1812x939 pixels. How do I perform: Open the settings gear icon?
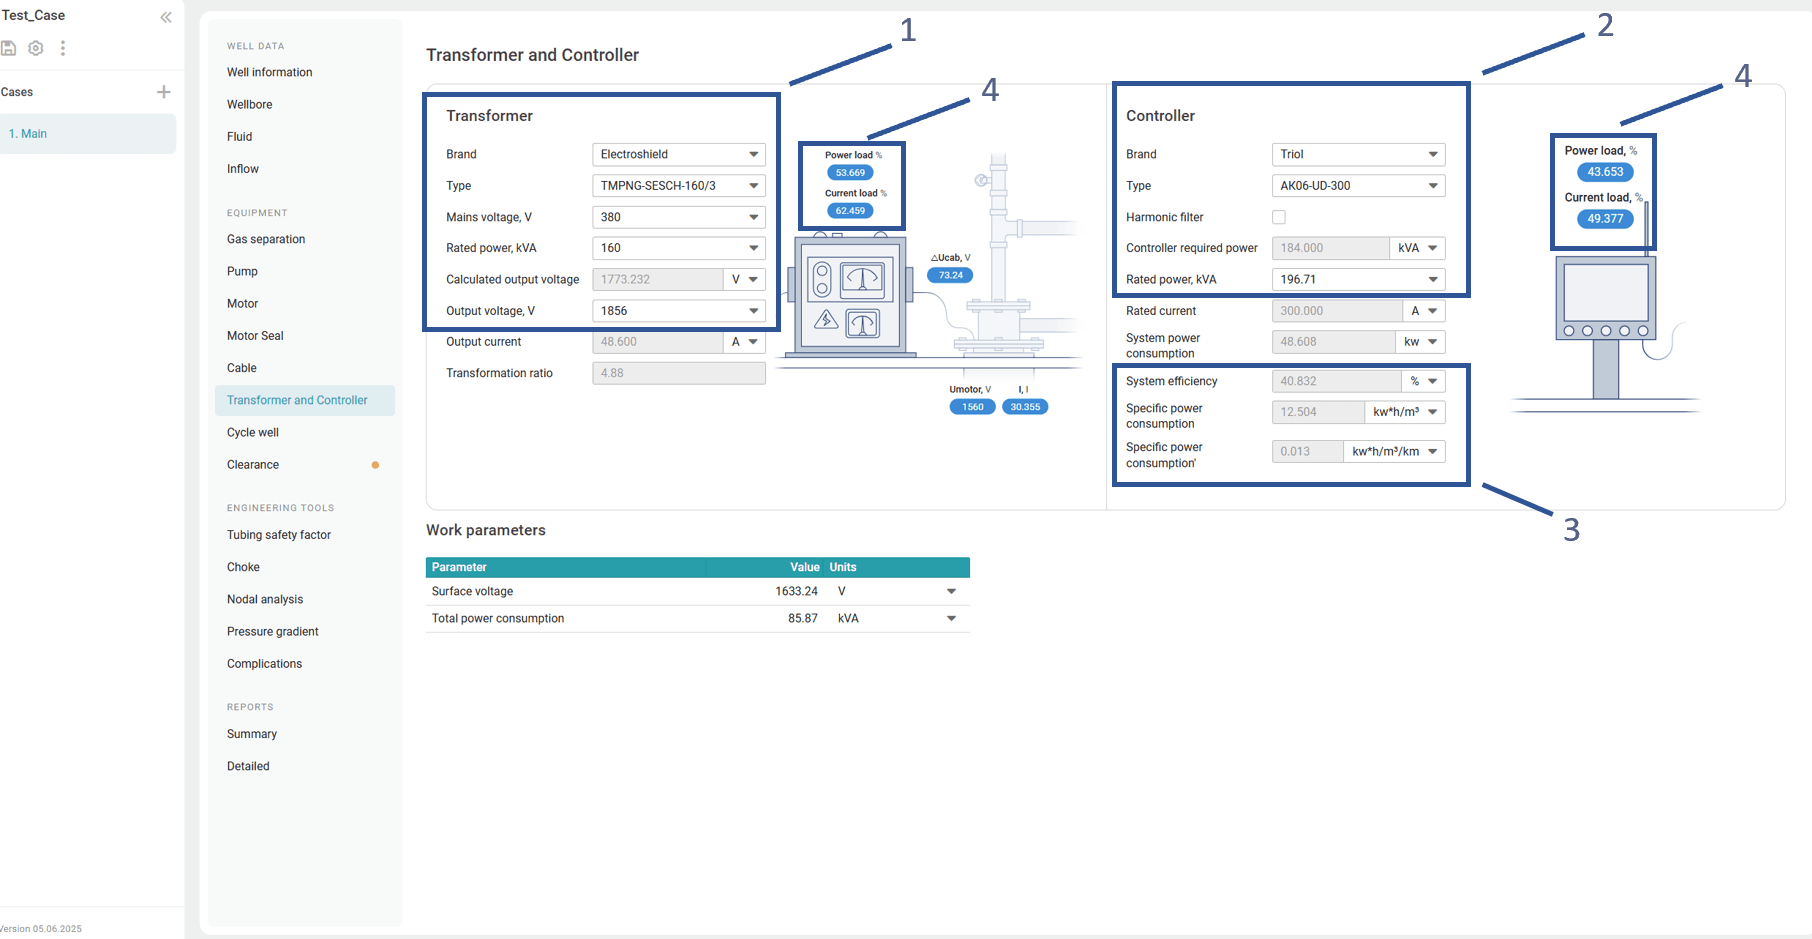pyautogui.click(x=36, y=48)
